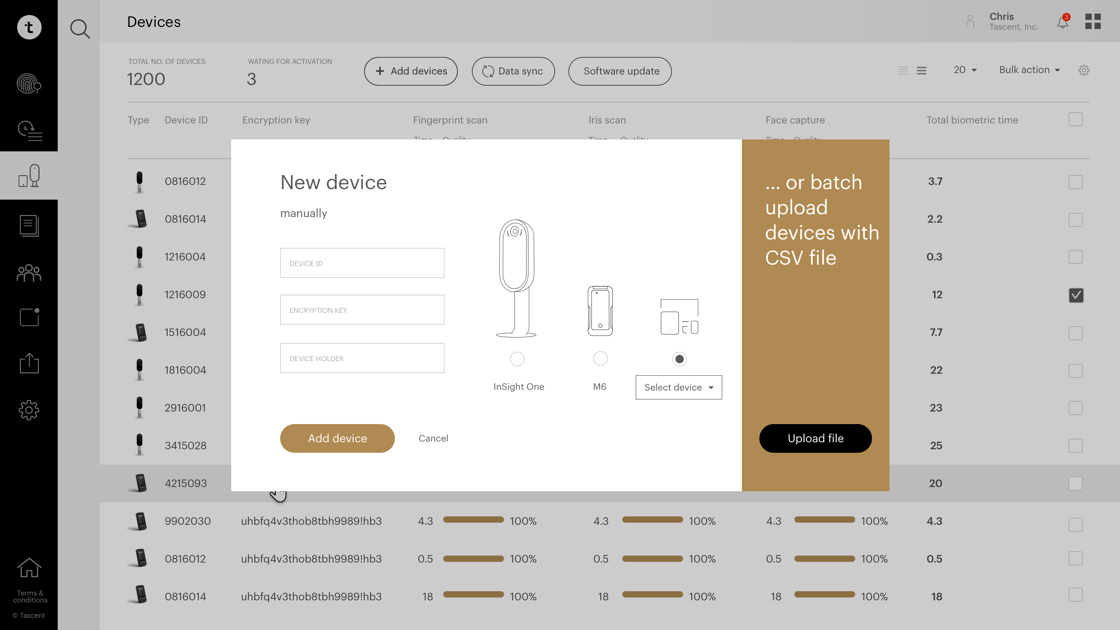Click the Add device button
Screen dimensions: 1120x630
coord(337,438)
